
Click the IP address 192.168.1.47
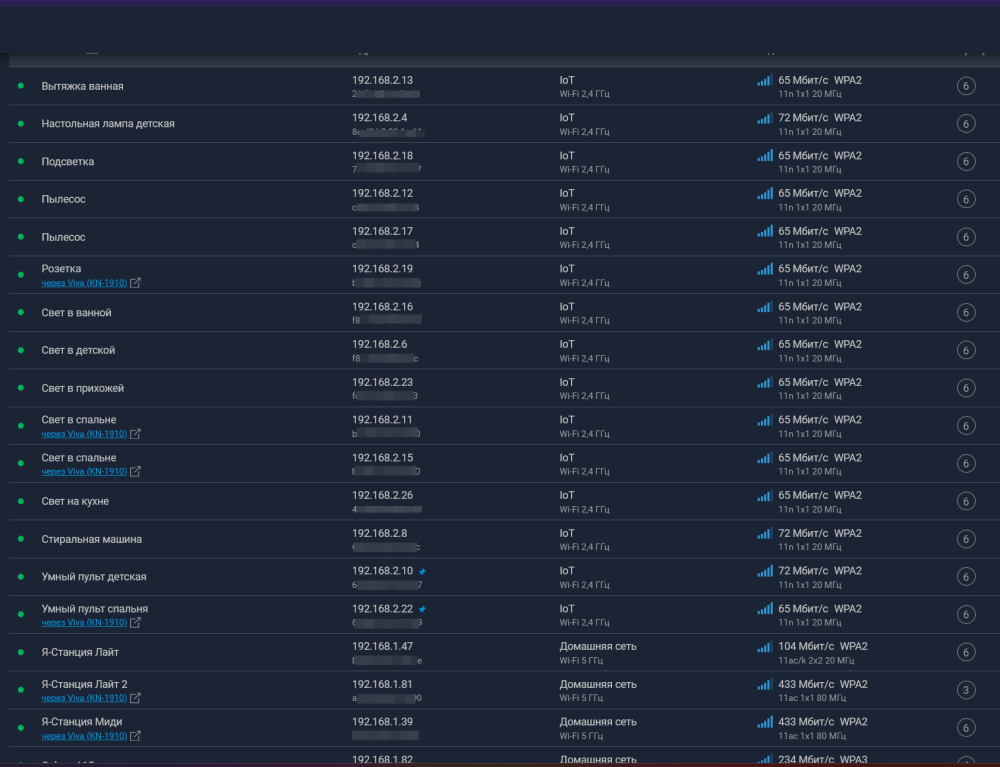pos(382,646)
